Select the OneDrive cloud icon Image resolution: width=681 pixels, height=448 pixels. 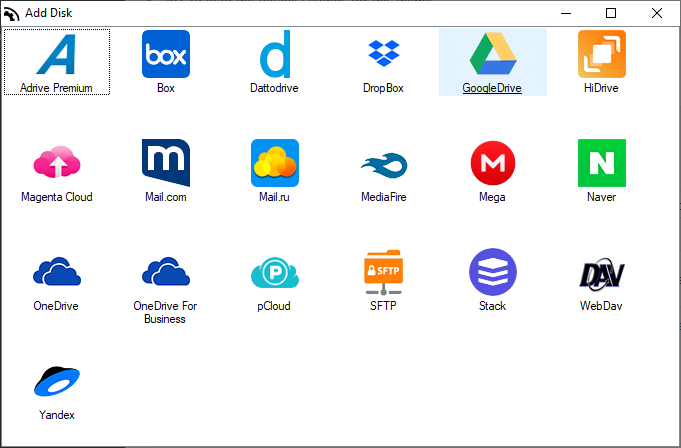point(57,271)
